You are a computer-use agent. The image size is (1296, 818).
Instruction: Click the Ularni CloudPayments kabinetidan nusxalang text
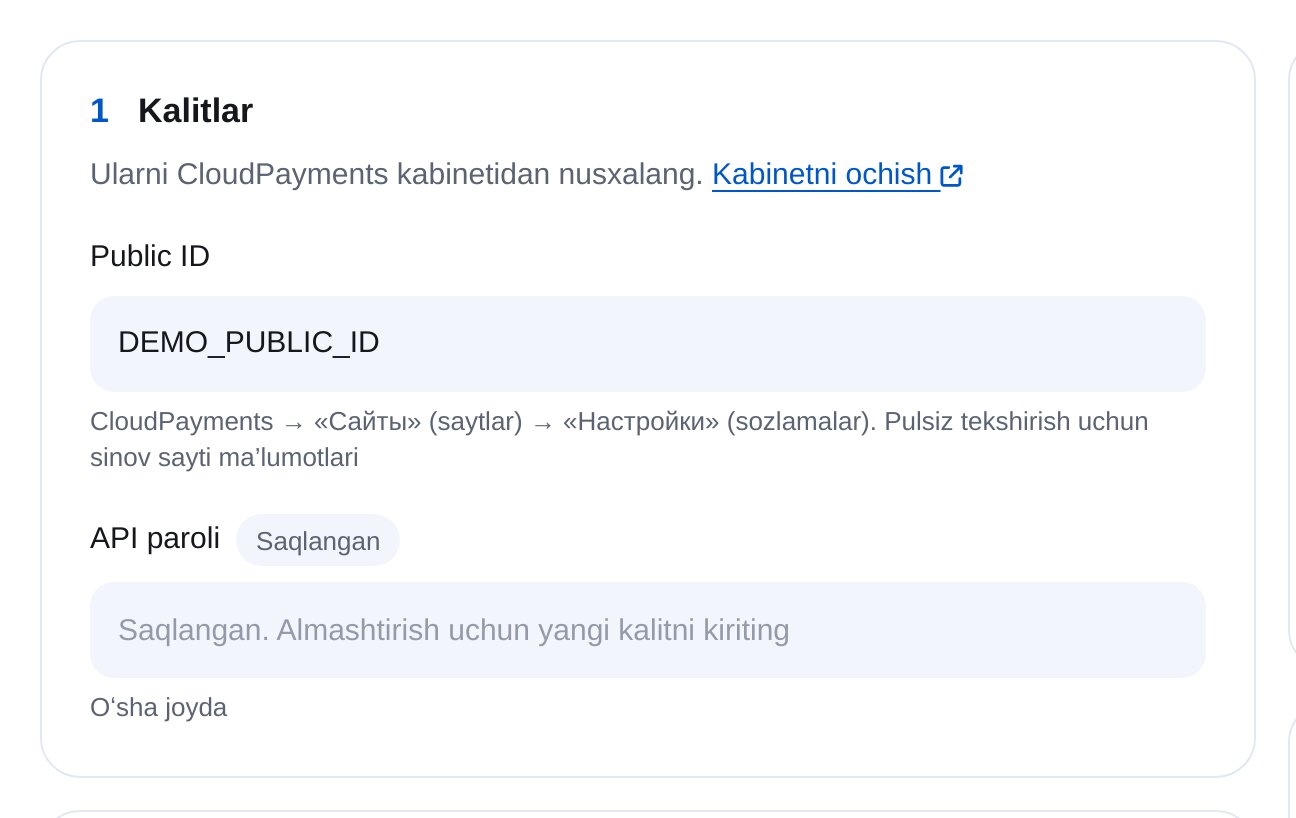(397, 175)
